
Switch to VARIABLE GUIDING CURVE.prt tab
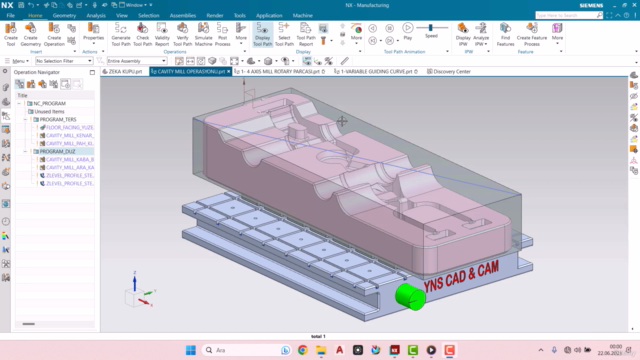click(376, 71)
